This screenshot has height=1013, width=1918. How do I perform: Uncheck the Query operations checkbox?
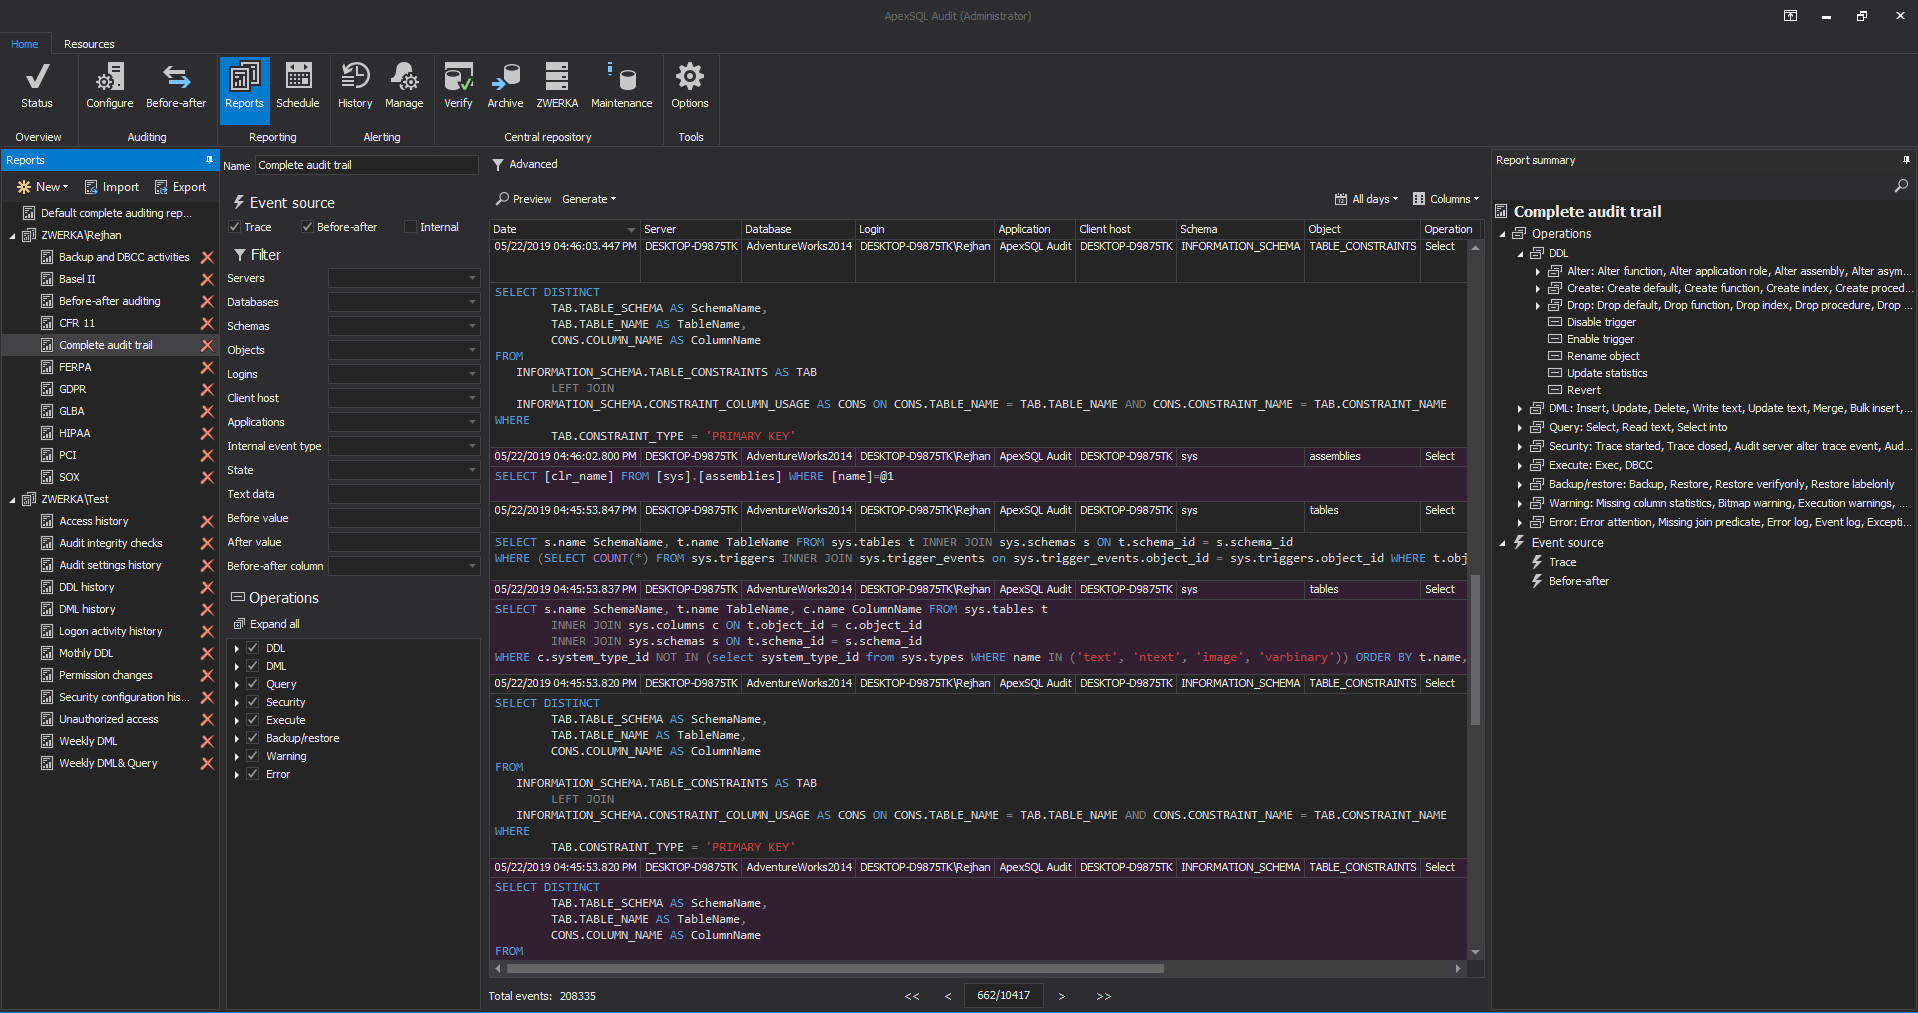(x=253, y=684)
